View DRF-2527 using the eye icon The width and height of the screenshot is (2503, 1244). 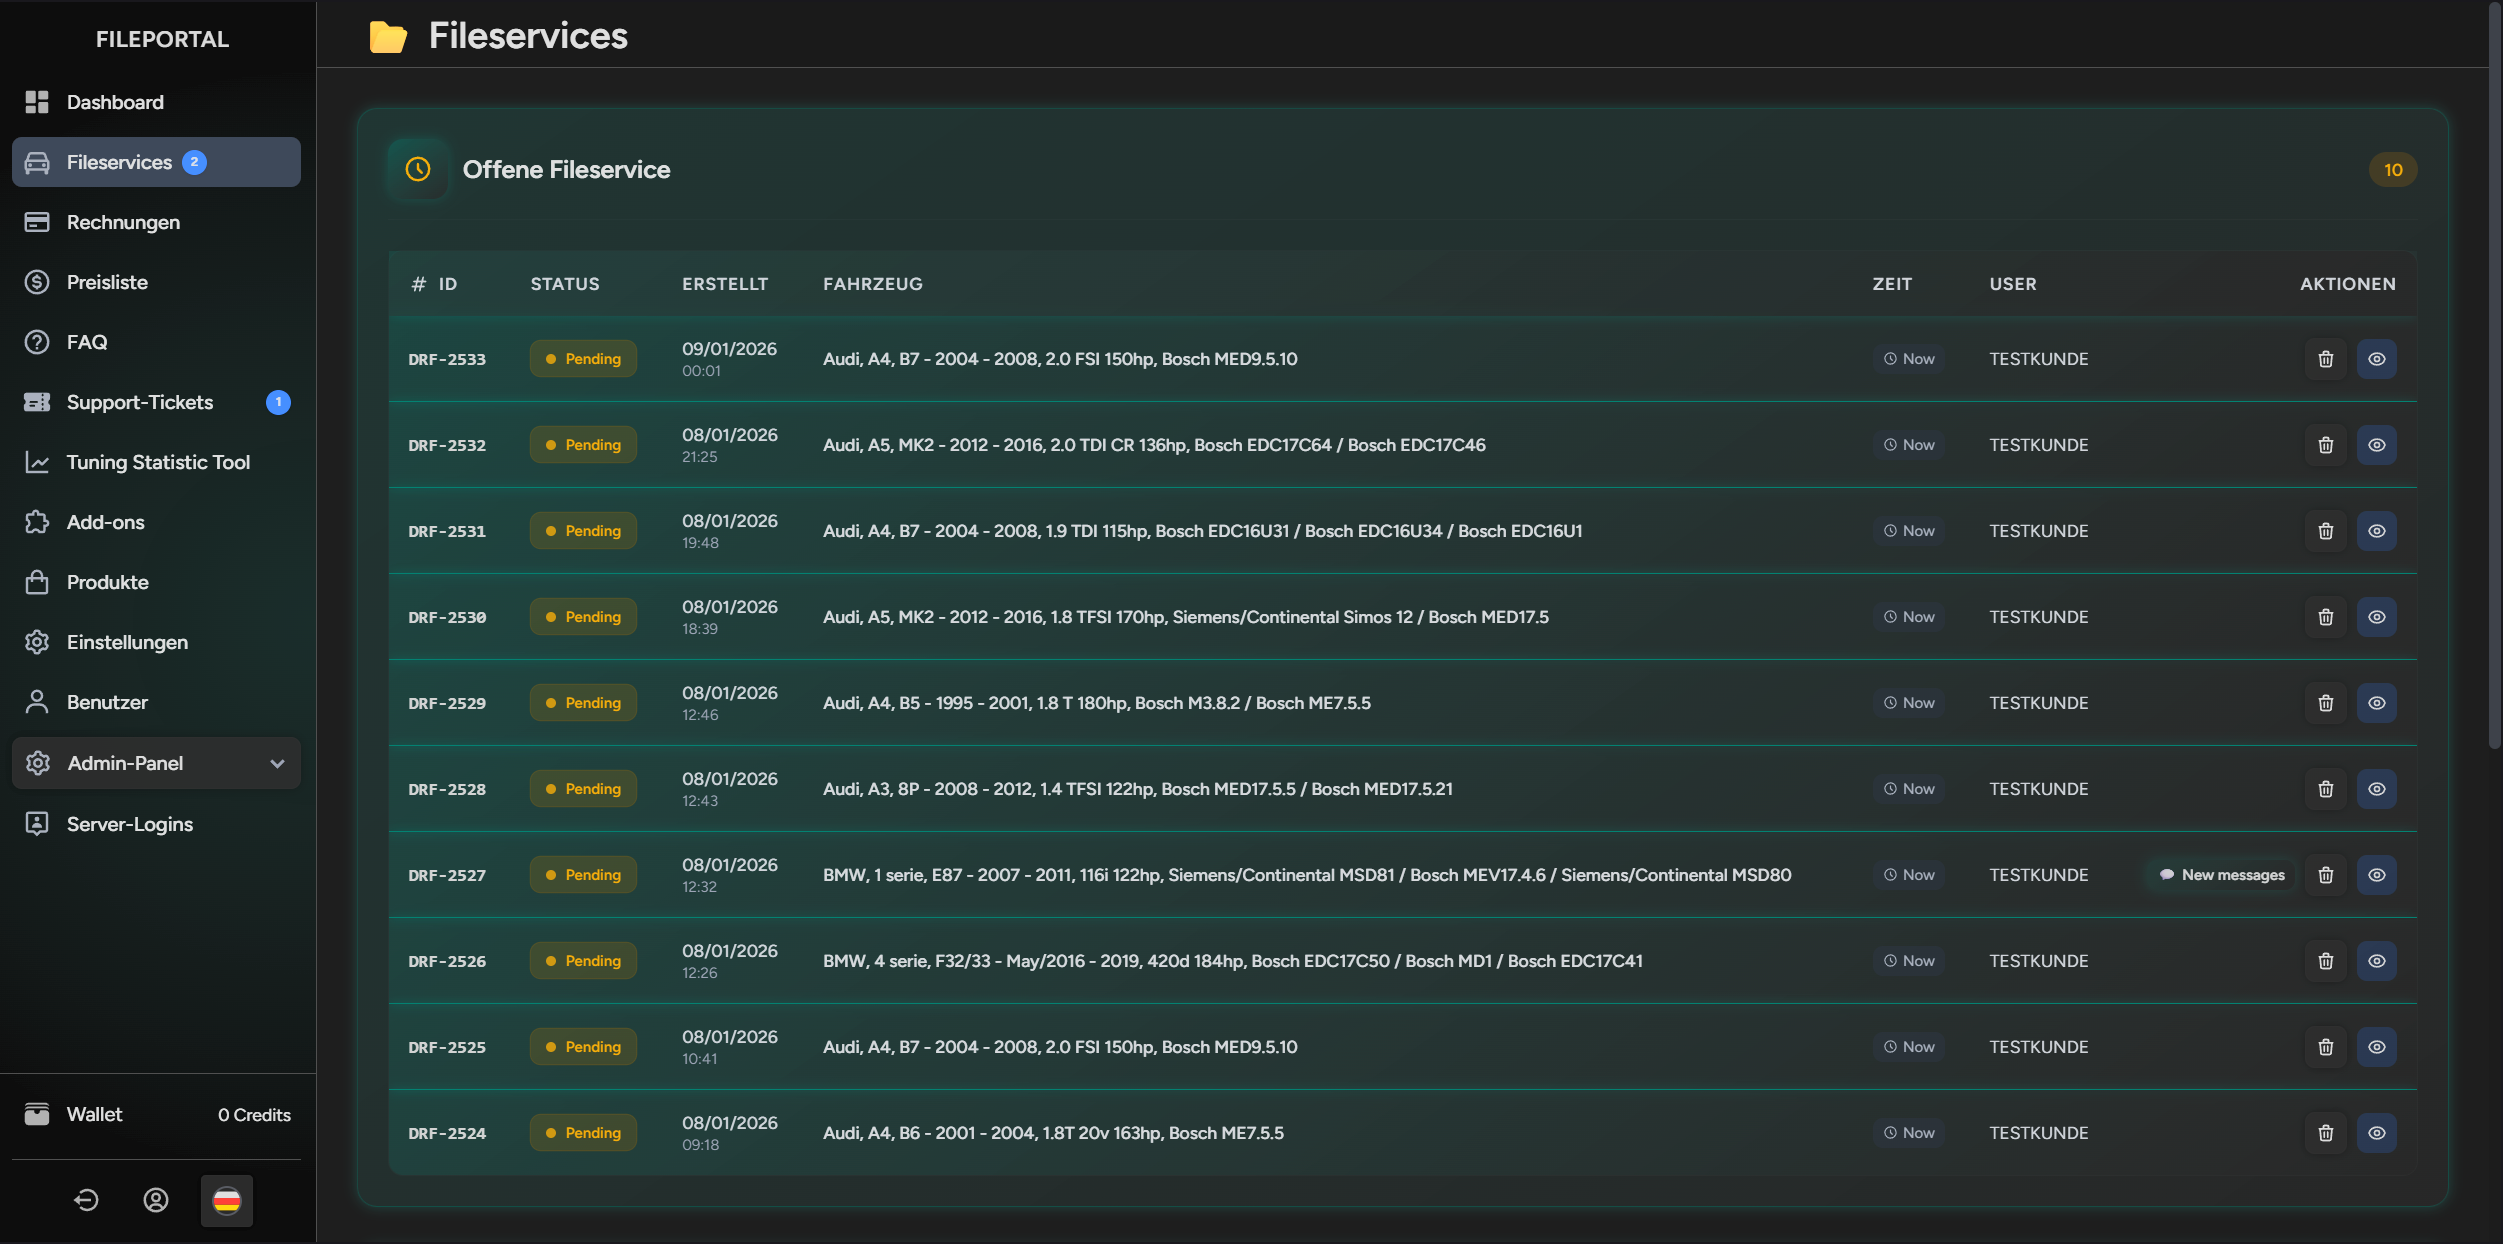click(x=2376, y=875)
